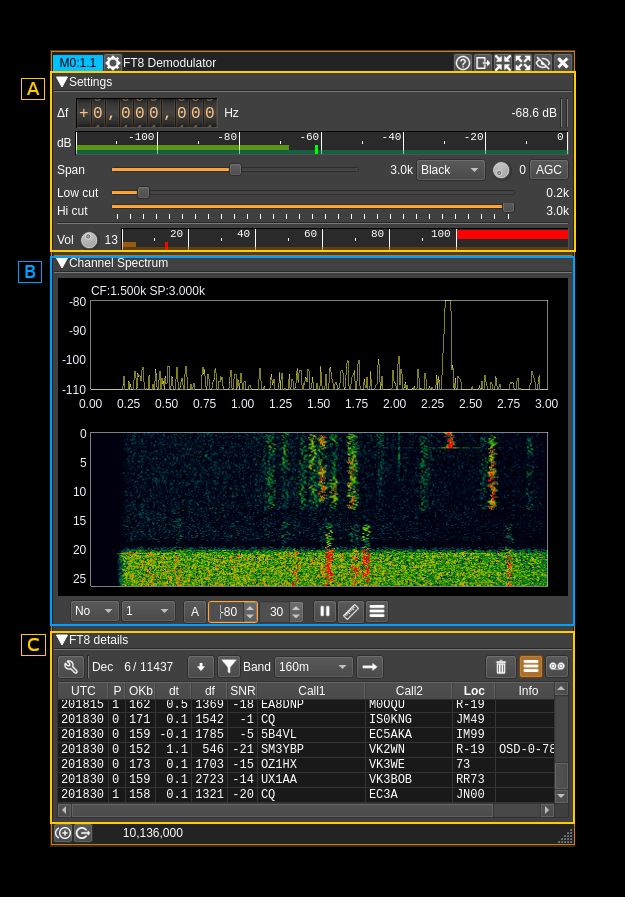
Task: Click the horizontal scrollbar left arrow
Action: coord(64,810)
